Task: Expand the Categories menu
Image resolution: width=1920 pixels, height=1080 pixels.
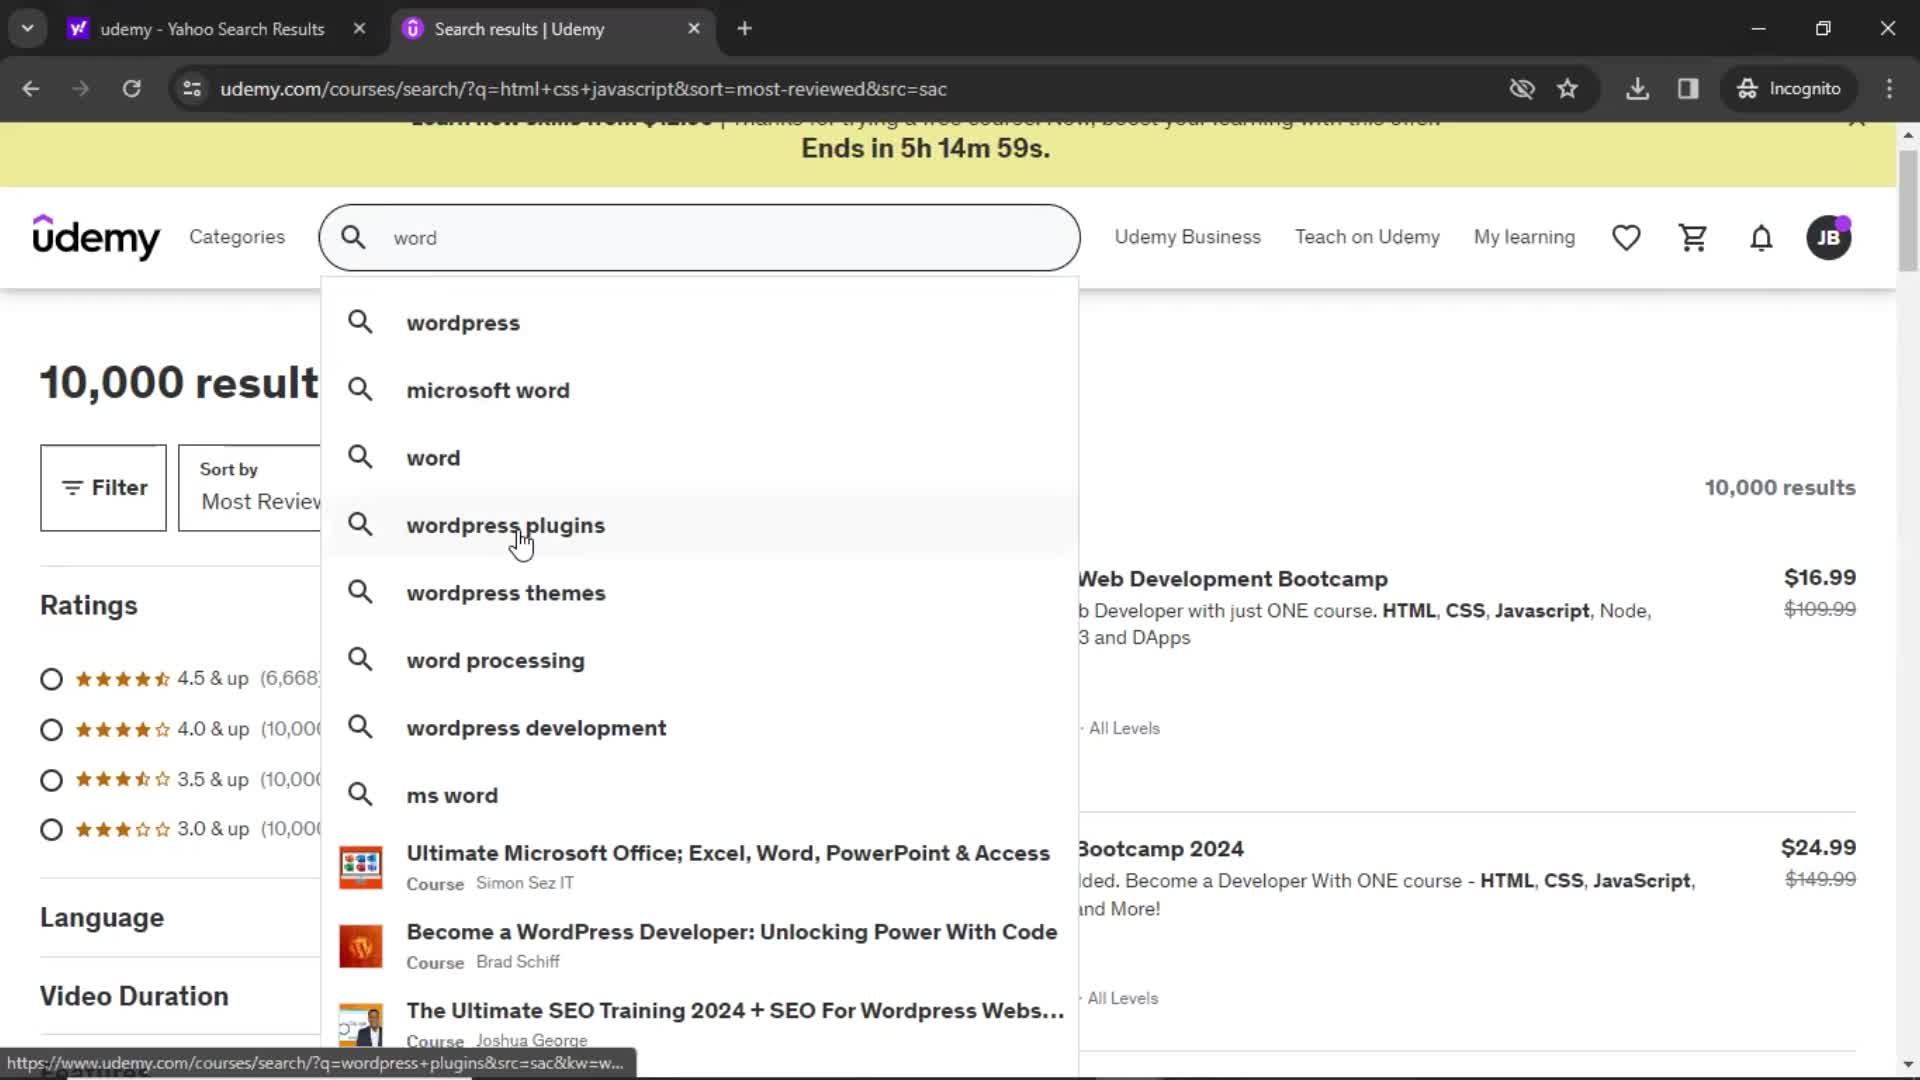Action: coord(237,237)
